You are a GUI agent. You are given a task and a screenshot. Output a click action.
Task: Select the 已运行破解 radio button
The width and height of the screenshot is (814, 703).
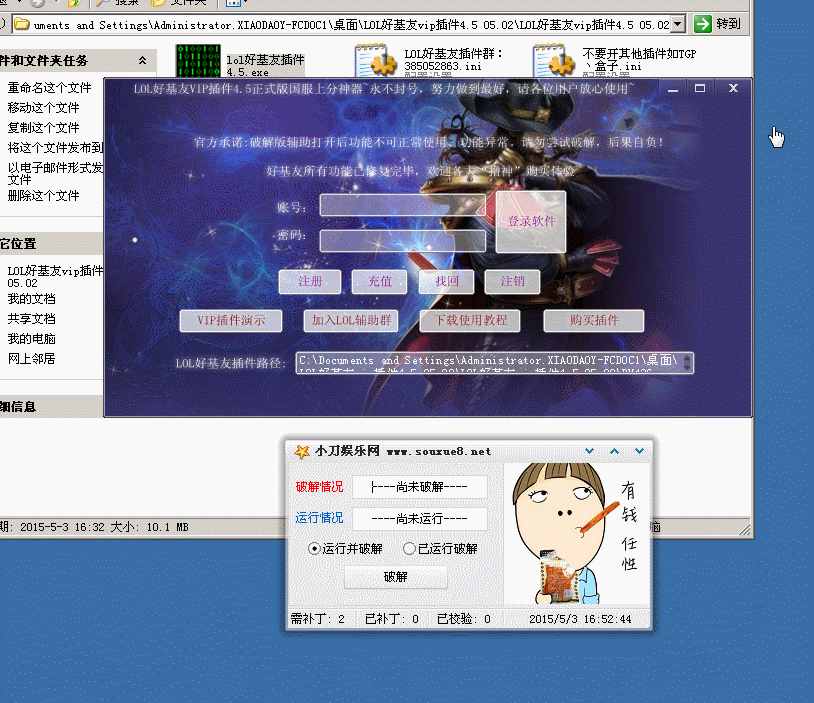pyautogui.click(x=409, y=548)
